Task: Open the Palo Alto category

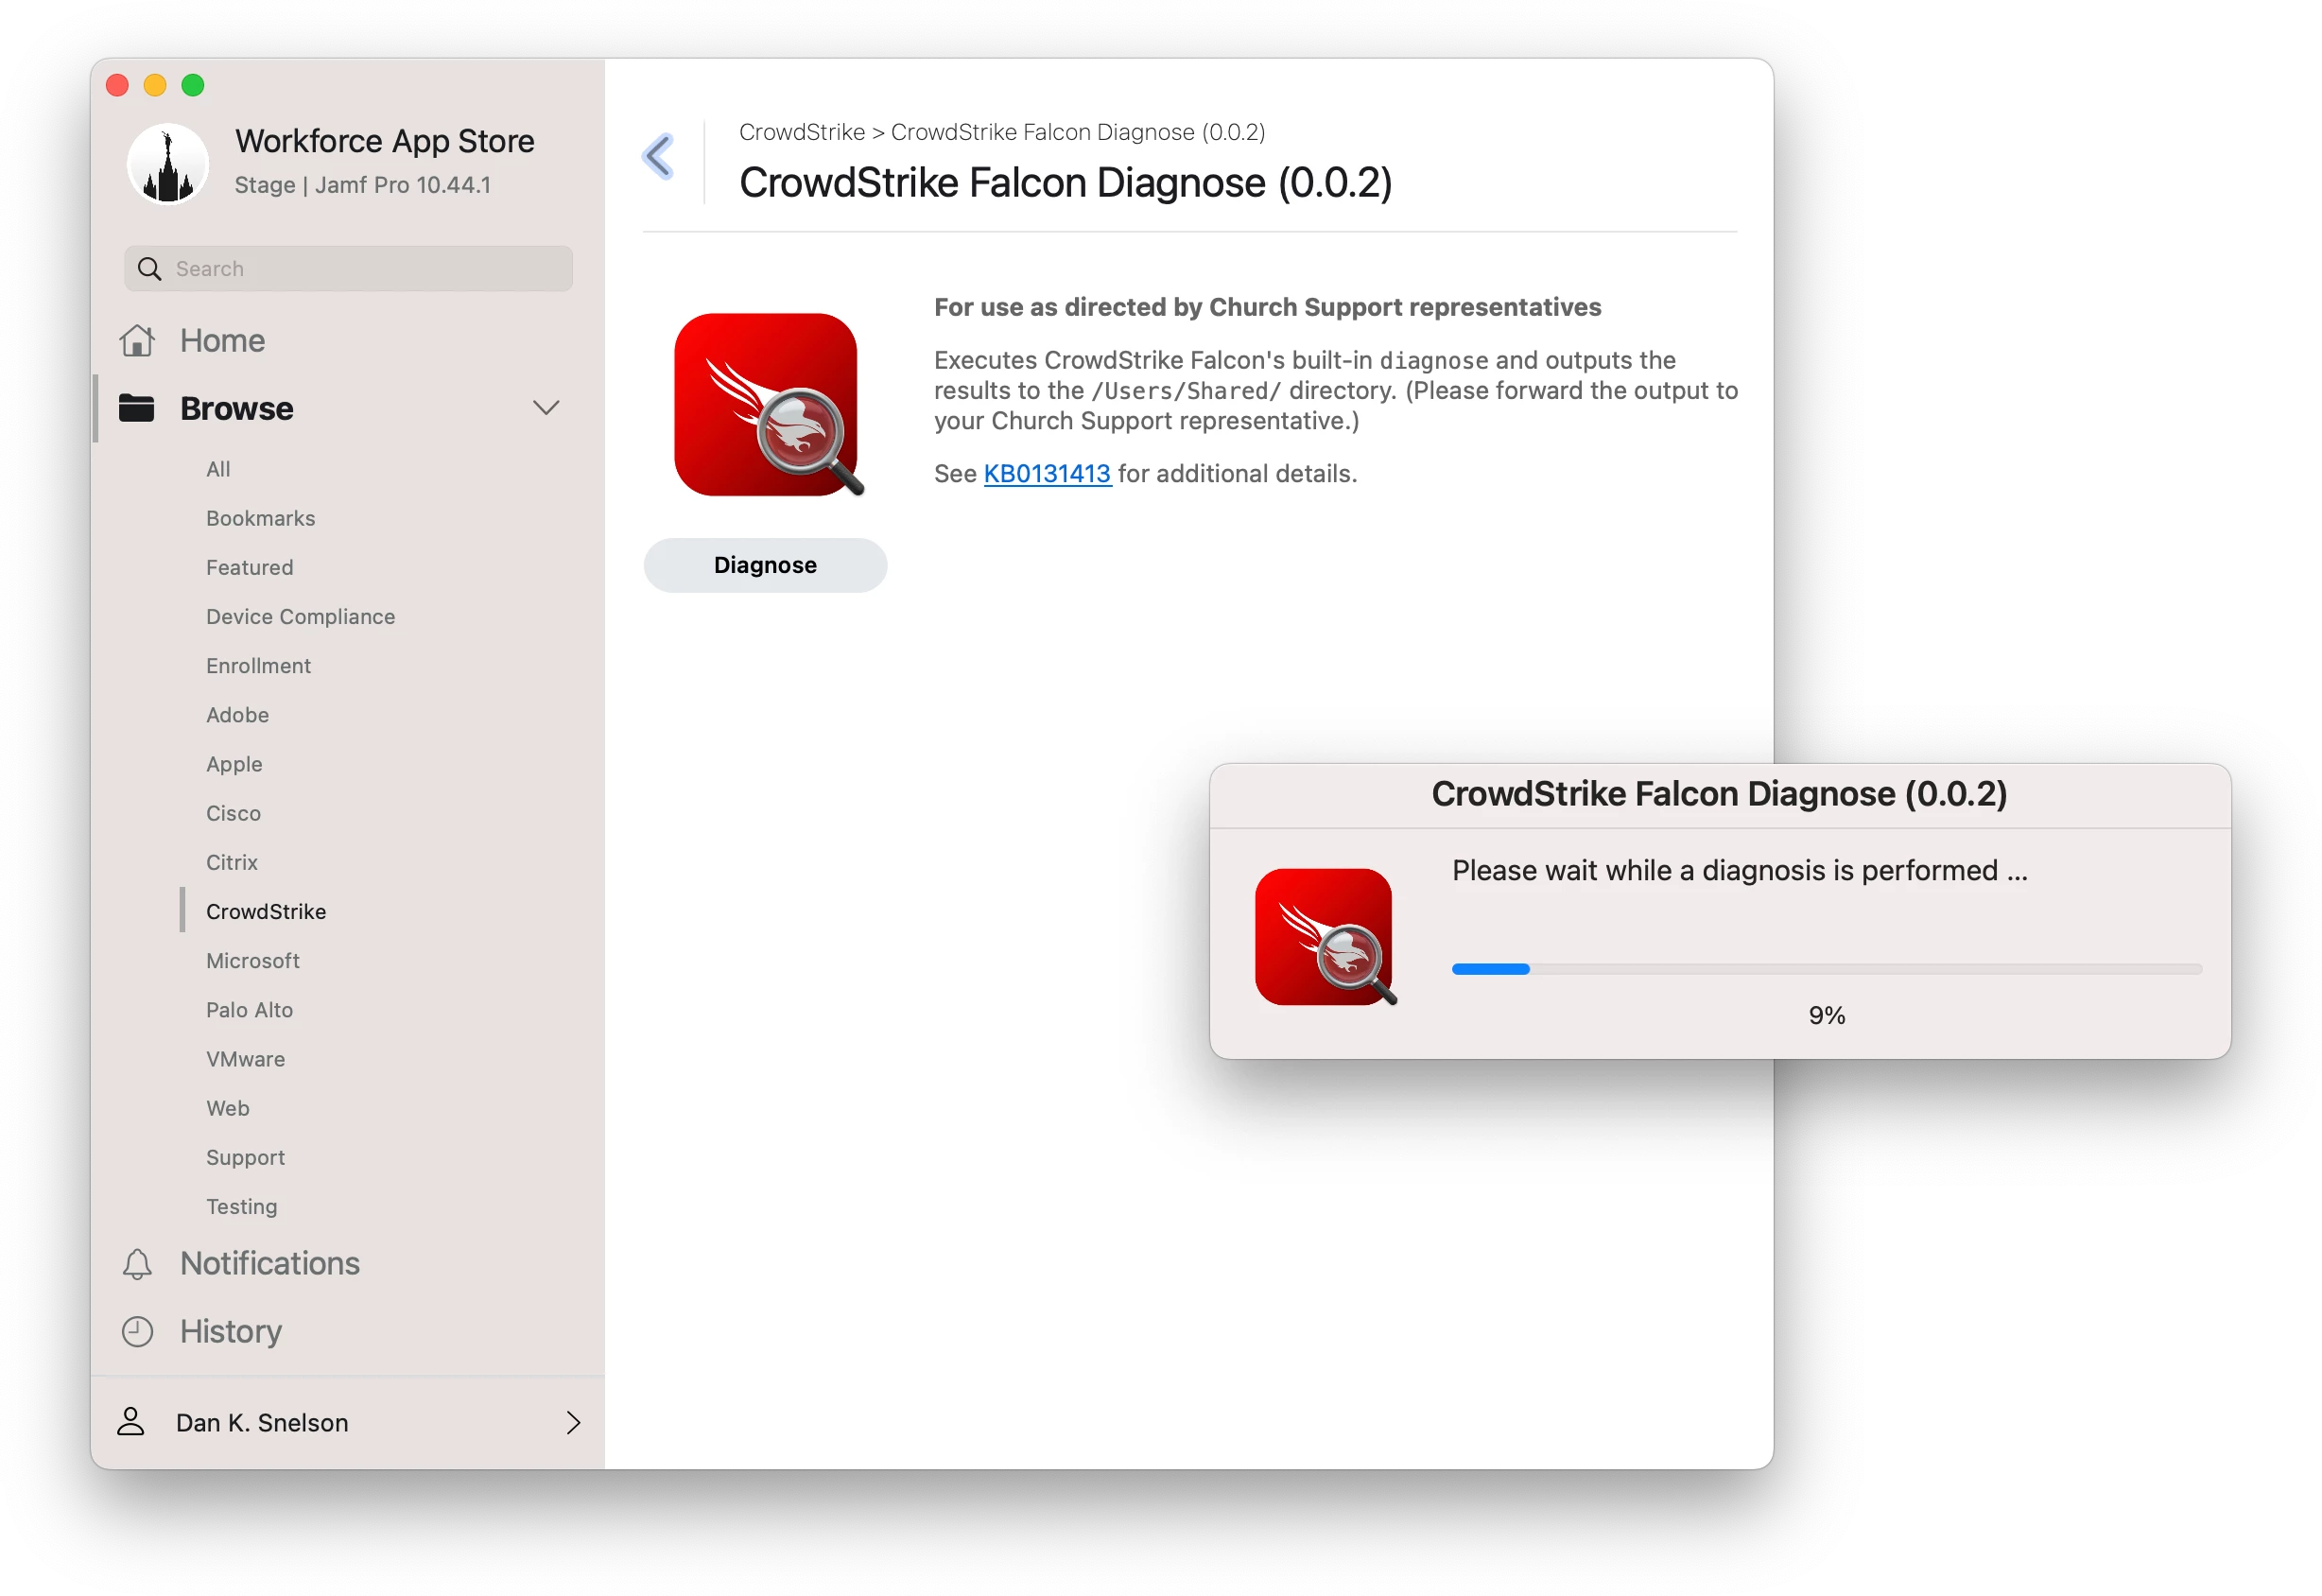Action: 249,1010
